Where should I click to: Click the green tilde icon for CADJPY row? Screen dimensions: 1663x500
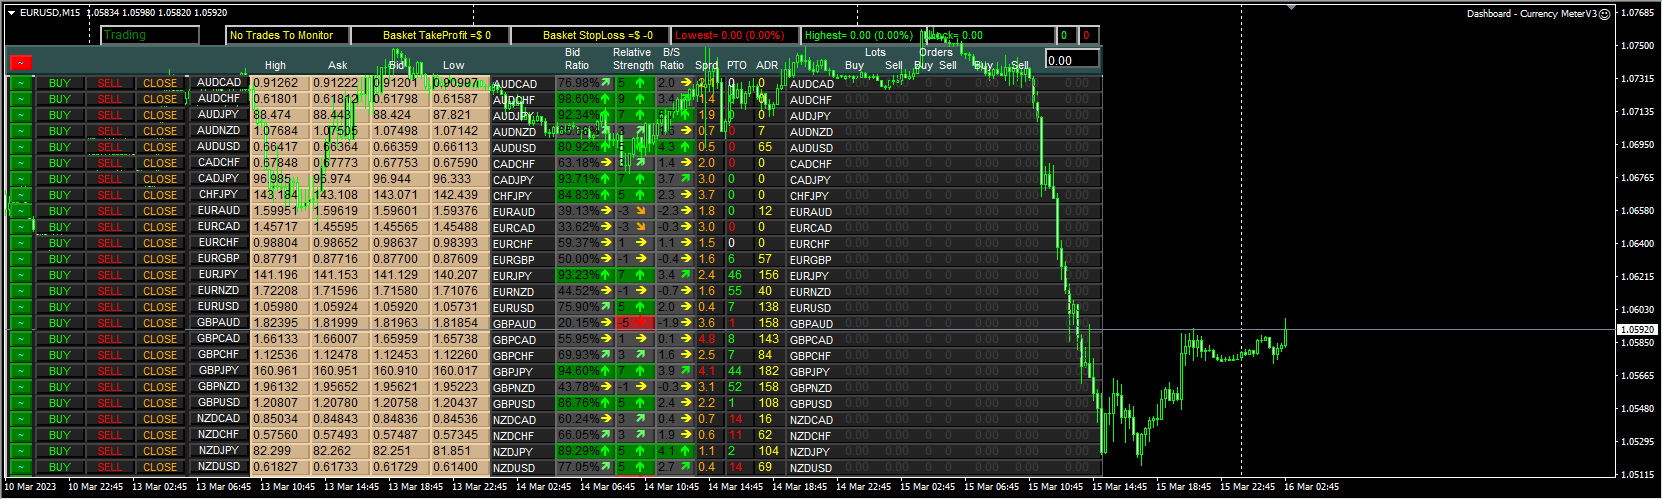pos(20,179)
